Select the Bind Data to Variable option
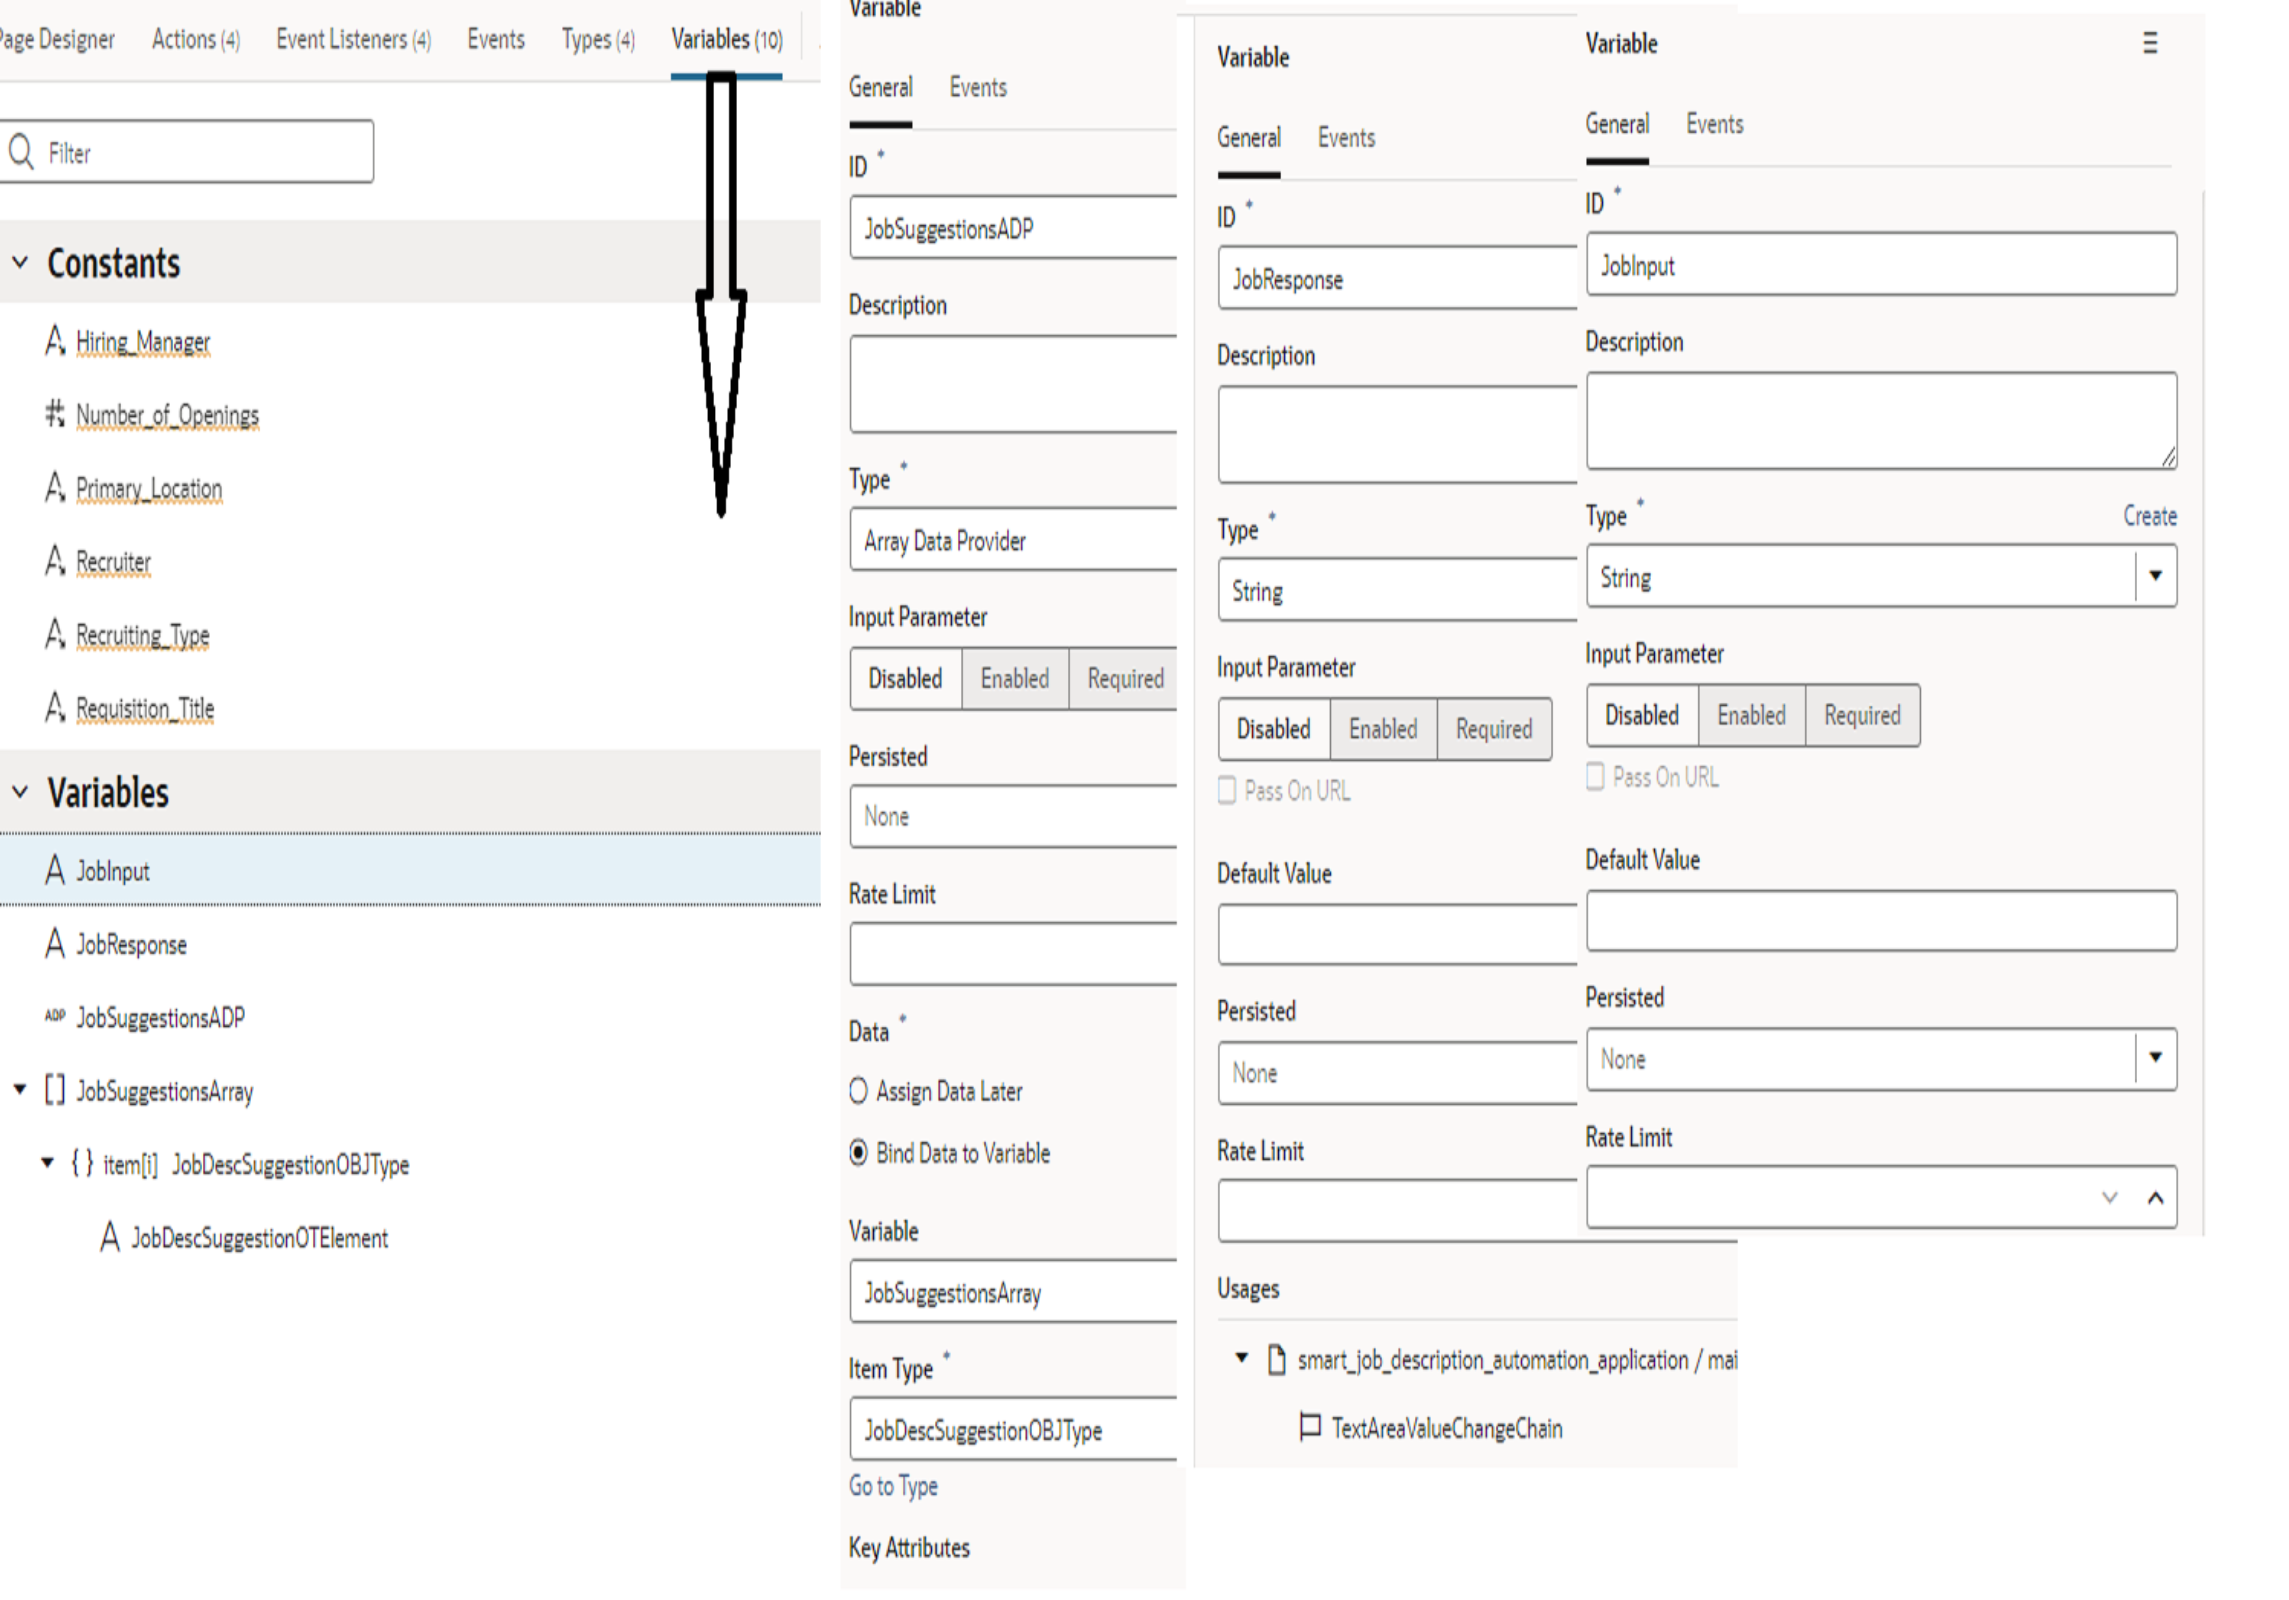 click(858, 1153)
